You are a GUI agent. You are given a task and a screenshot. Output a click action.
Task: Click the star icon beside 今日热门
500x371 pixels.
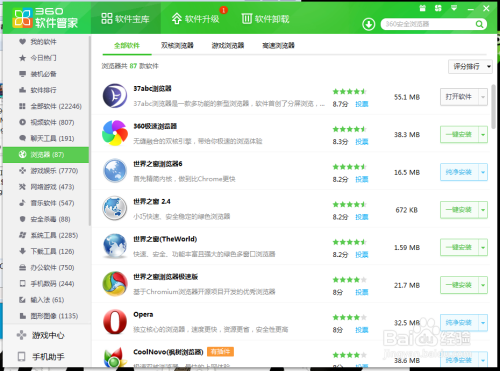pyautogui.click(x=22, y=58)
